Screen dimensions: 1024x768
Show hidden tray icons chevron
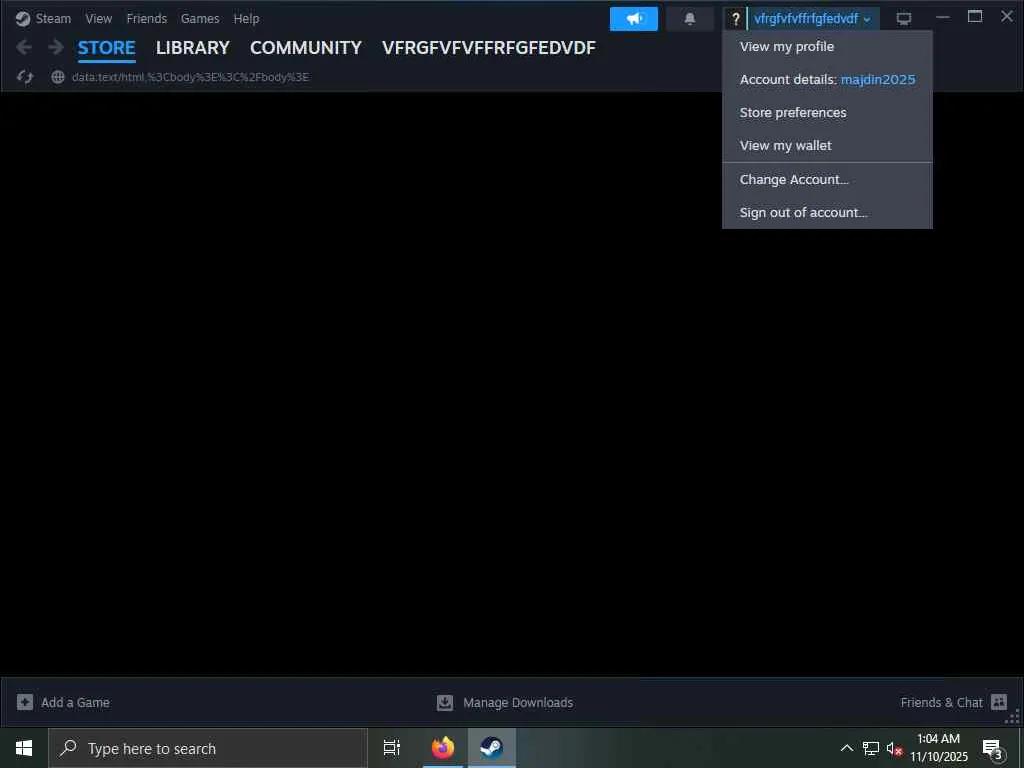[846, 748]
